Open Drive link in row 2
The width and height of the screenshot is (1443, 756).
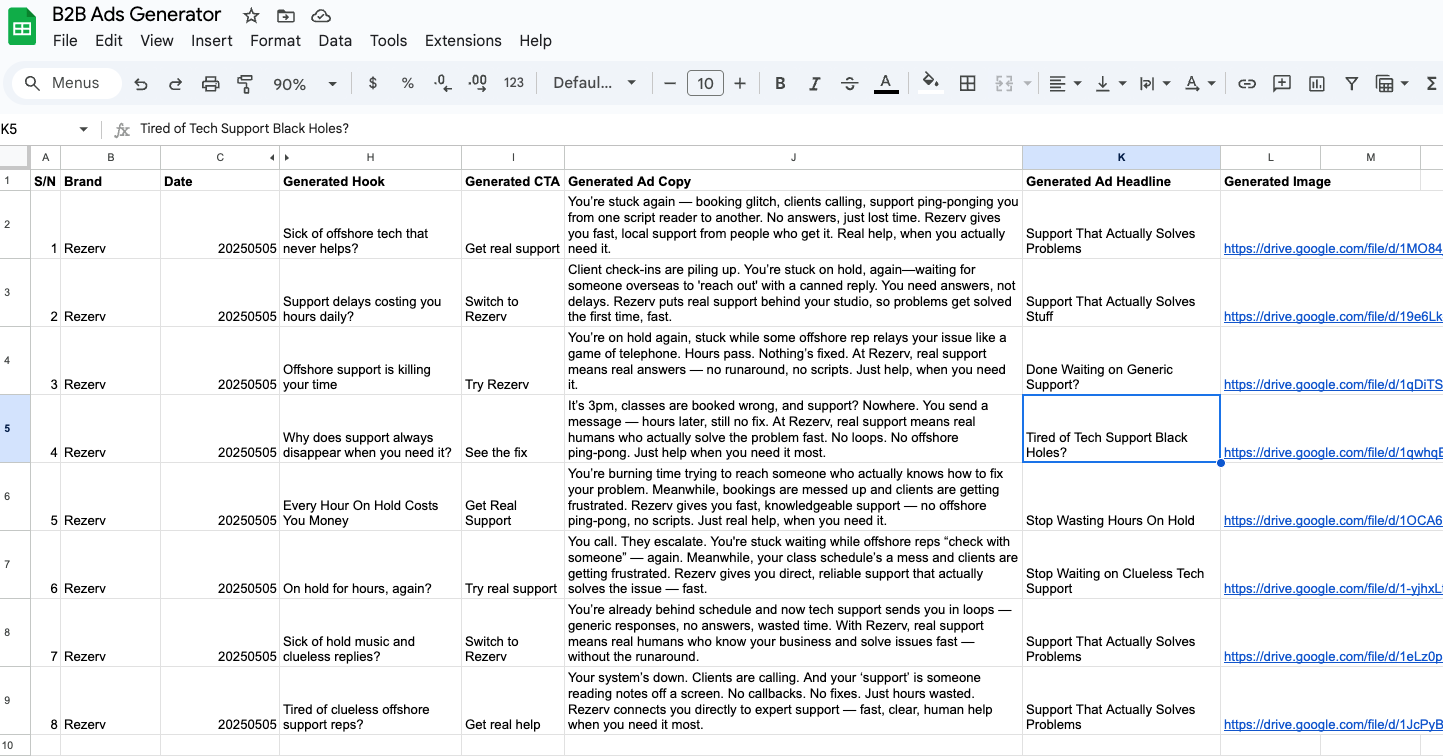click(1333, 249)
